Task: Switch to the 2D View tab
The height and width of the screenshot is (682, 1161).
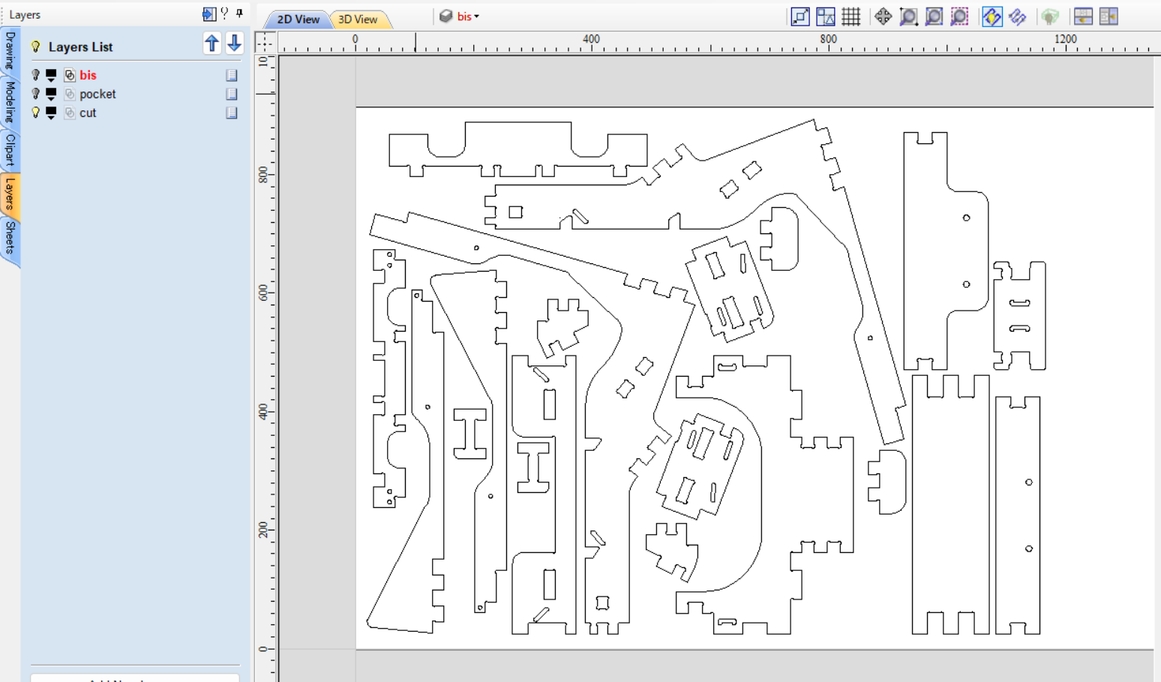Action: 298,19
